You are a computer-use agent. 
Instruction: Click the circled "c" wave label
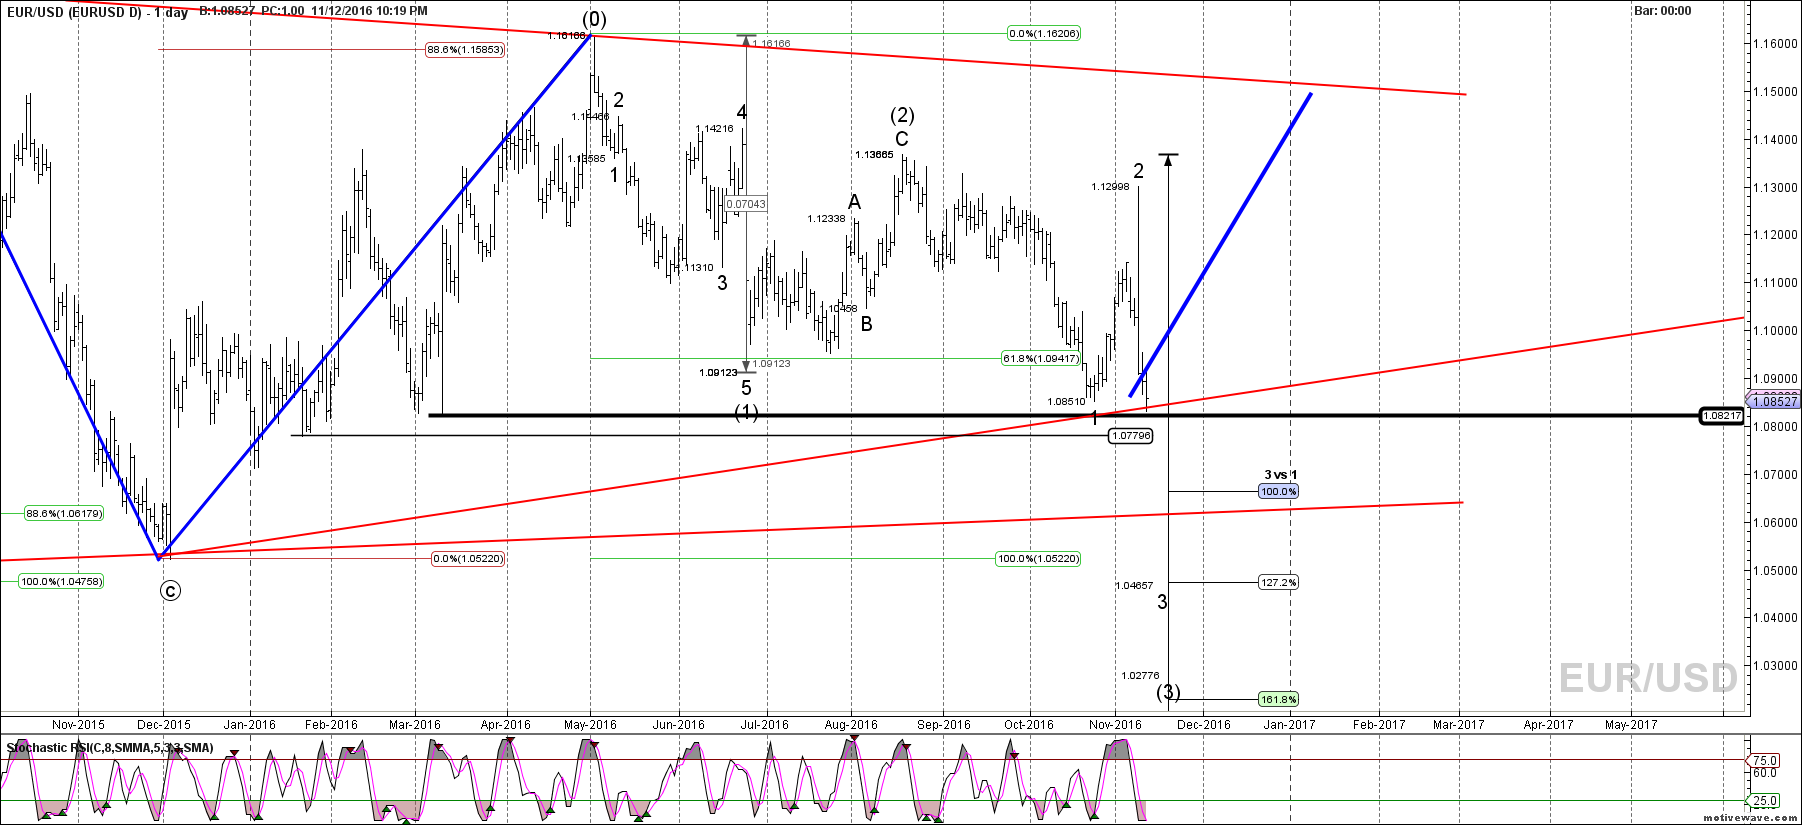tap(171, 591)
